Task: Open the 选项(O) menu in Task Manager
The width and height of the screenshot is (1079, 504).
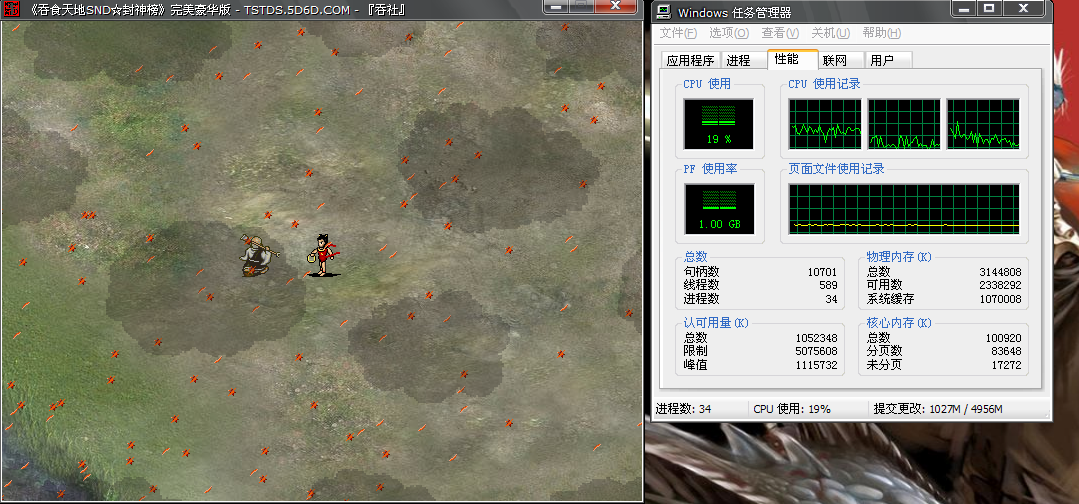Action: pos(729,33)
